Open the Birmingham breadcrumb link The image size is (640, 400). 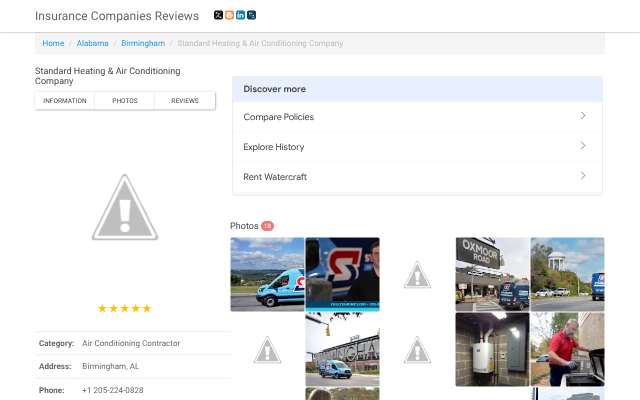[143, 43]
